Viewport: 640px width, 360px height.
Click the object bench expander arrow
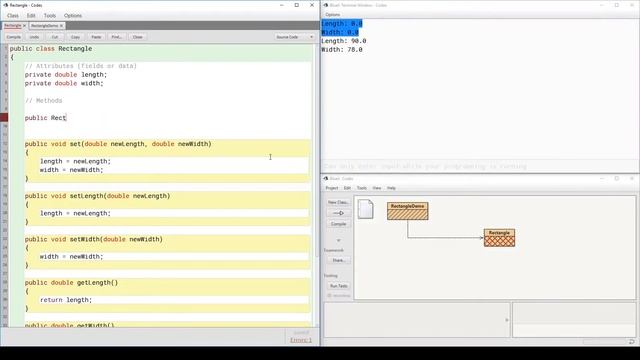click(x=507, y=320)
